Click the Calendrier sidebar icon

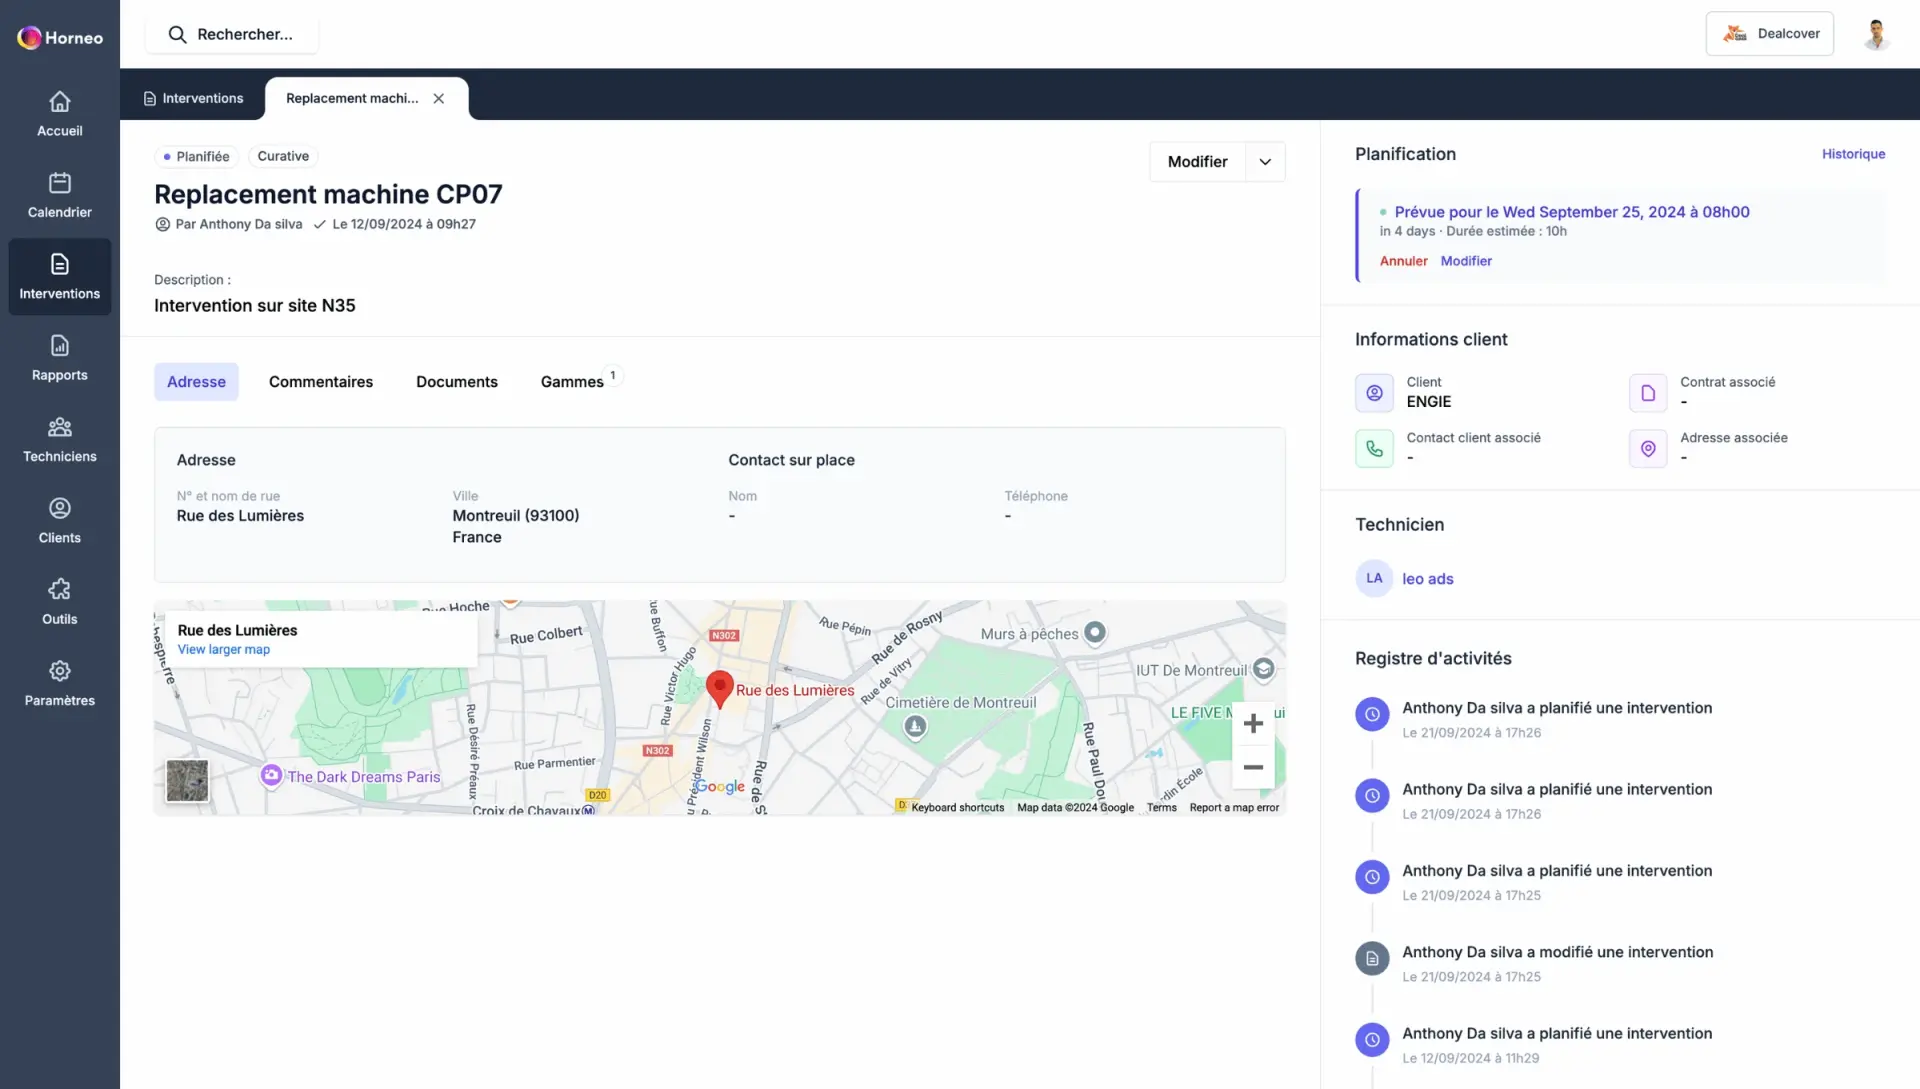tap(59, 195)
